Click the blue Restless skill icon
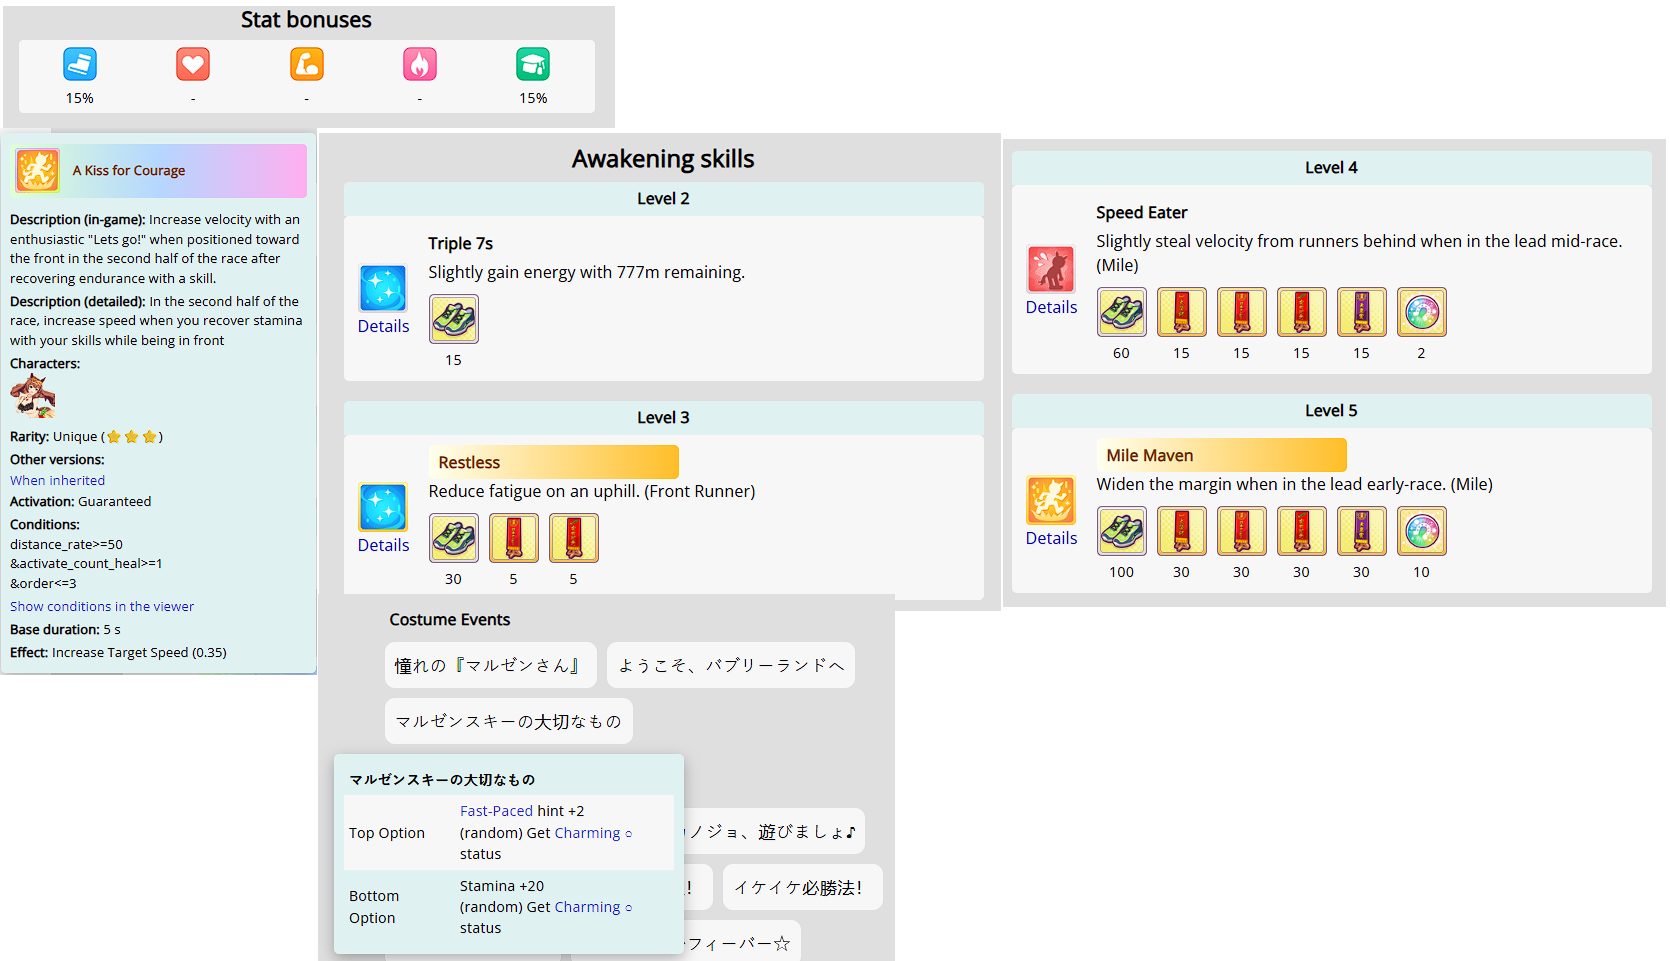The height and width of the screenshot is (961, 1670). [383, 507]
